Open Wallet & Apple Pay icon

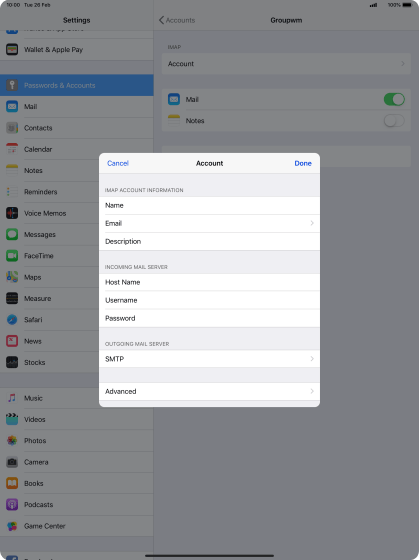point(12,49)
